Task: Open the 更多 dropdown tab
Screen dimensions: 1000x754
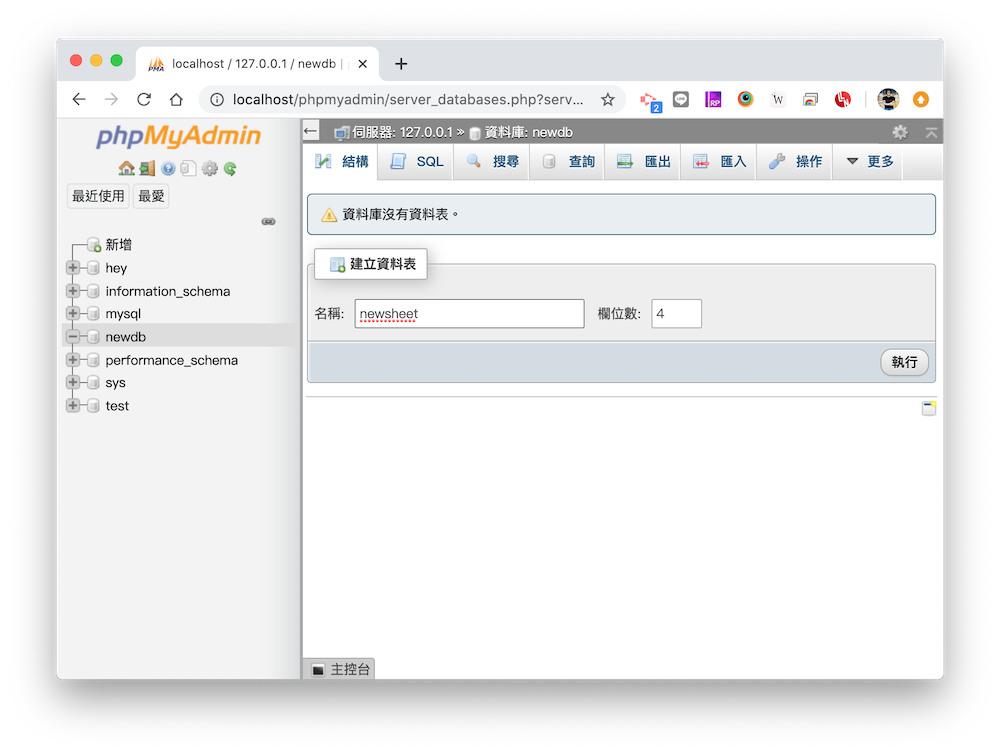Action: pos(870,161)
